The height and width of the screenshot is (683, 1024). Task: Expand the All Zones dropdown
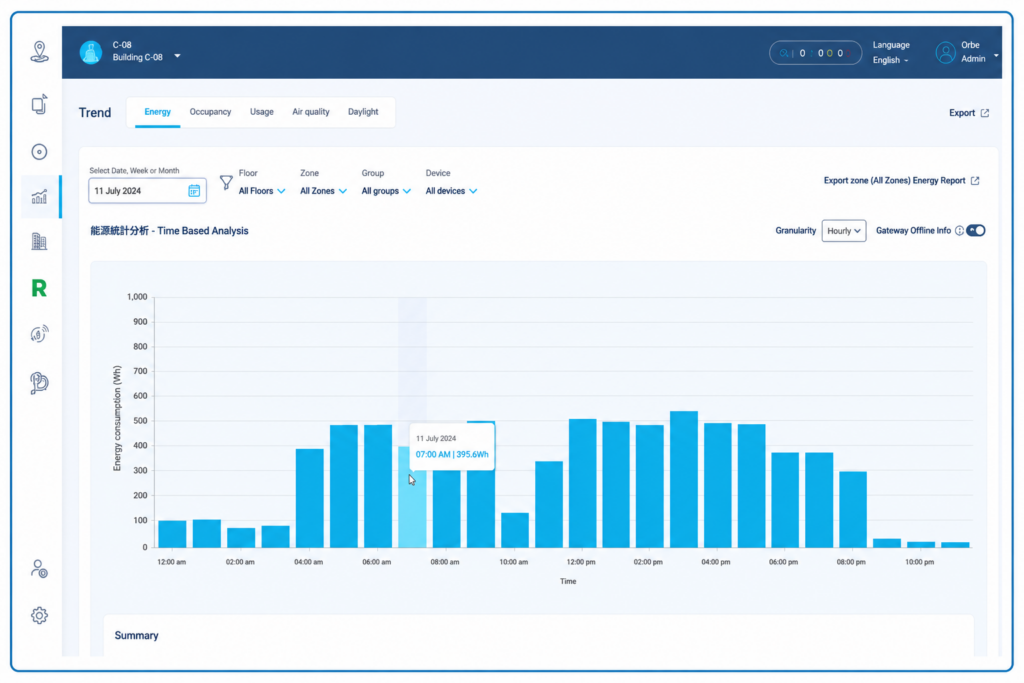323,191
